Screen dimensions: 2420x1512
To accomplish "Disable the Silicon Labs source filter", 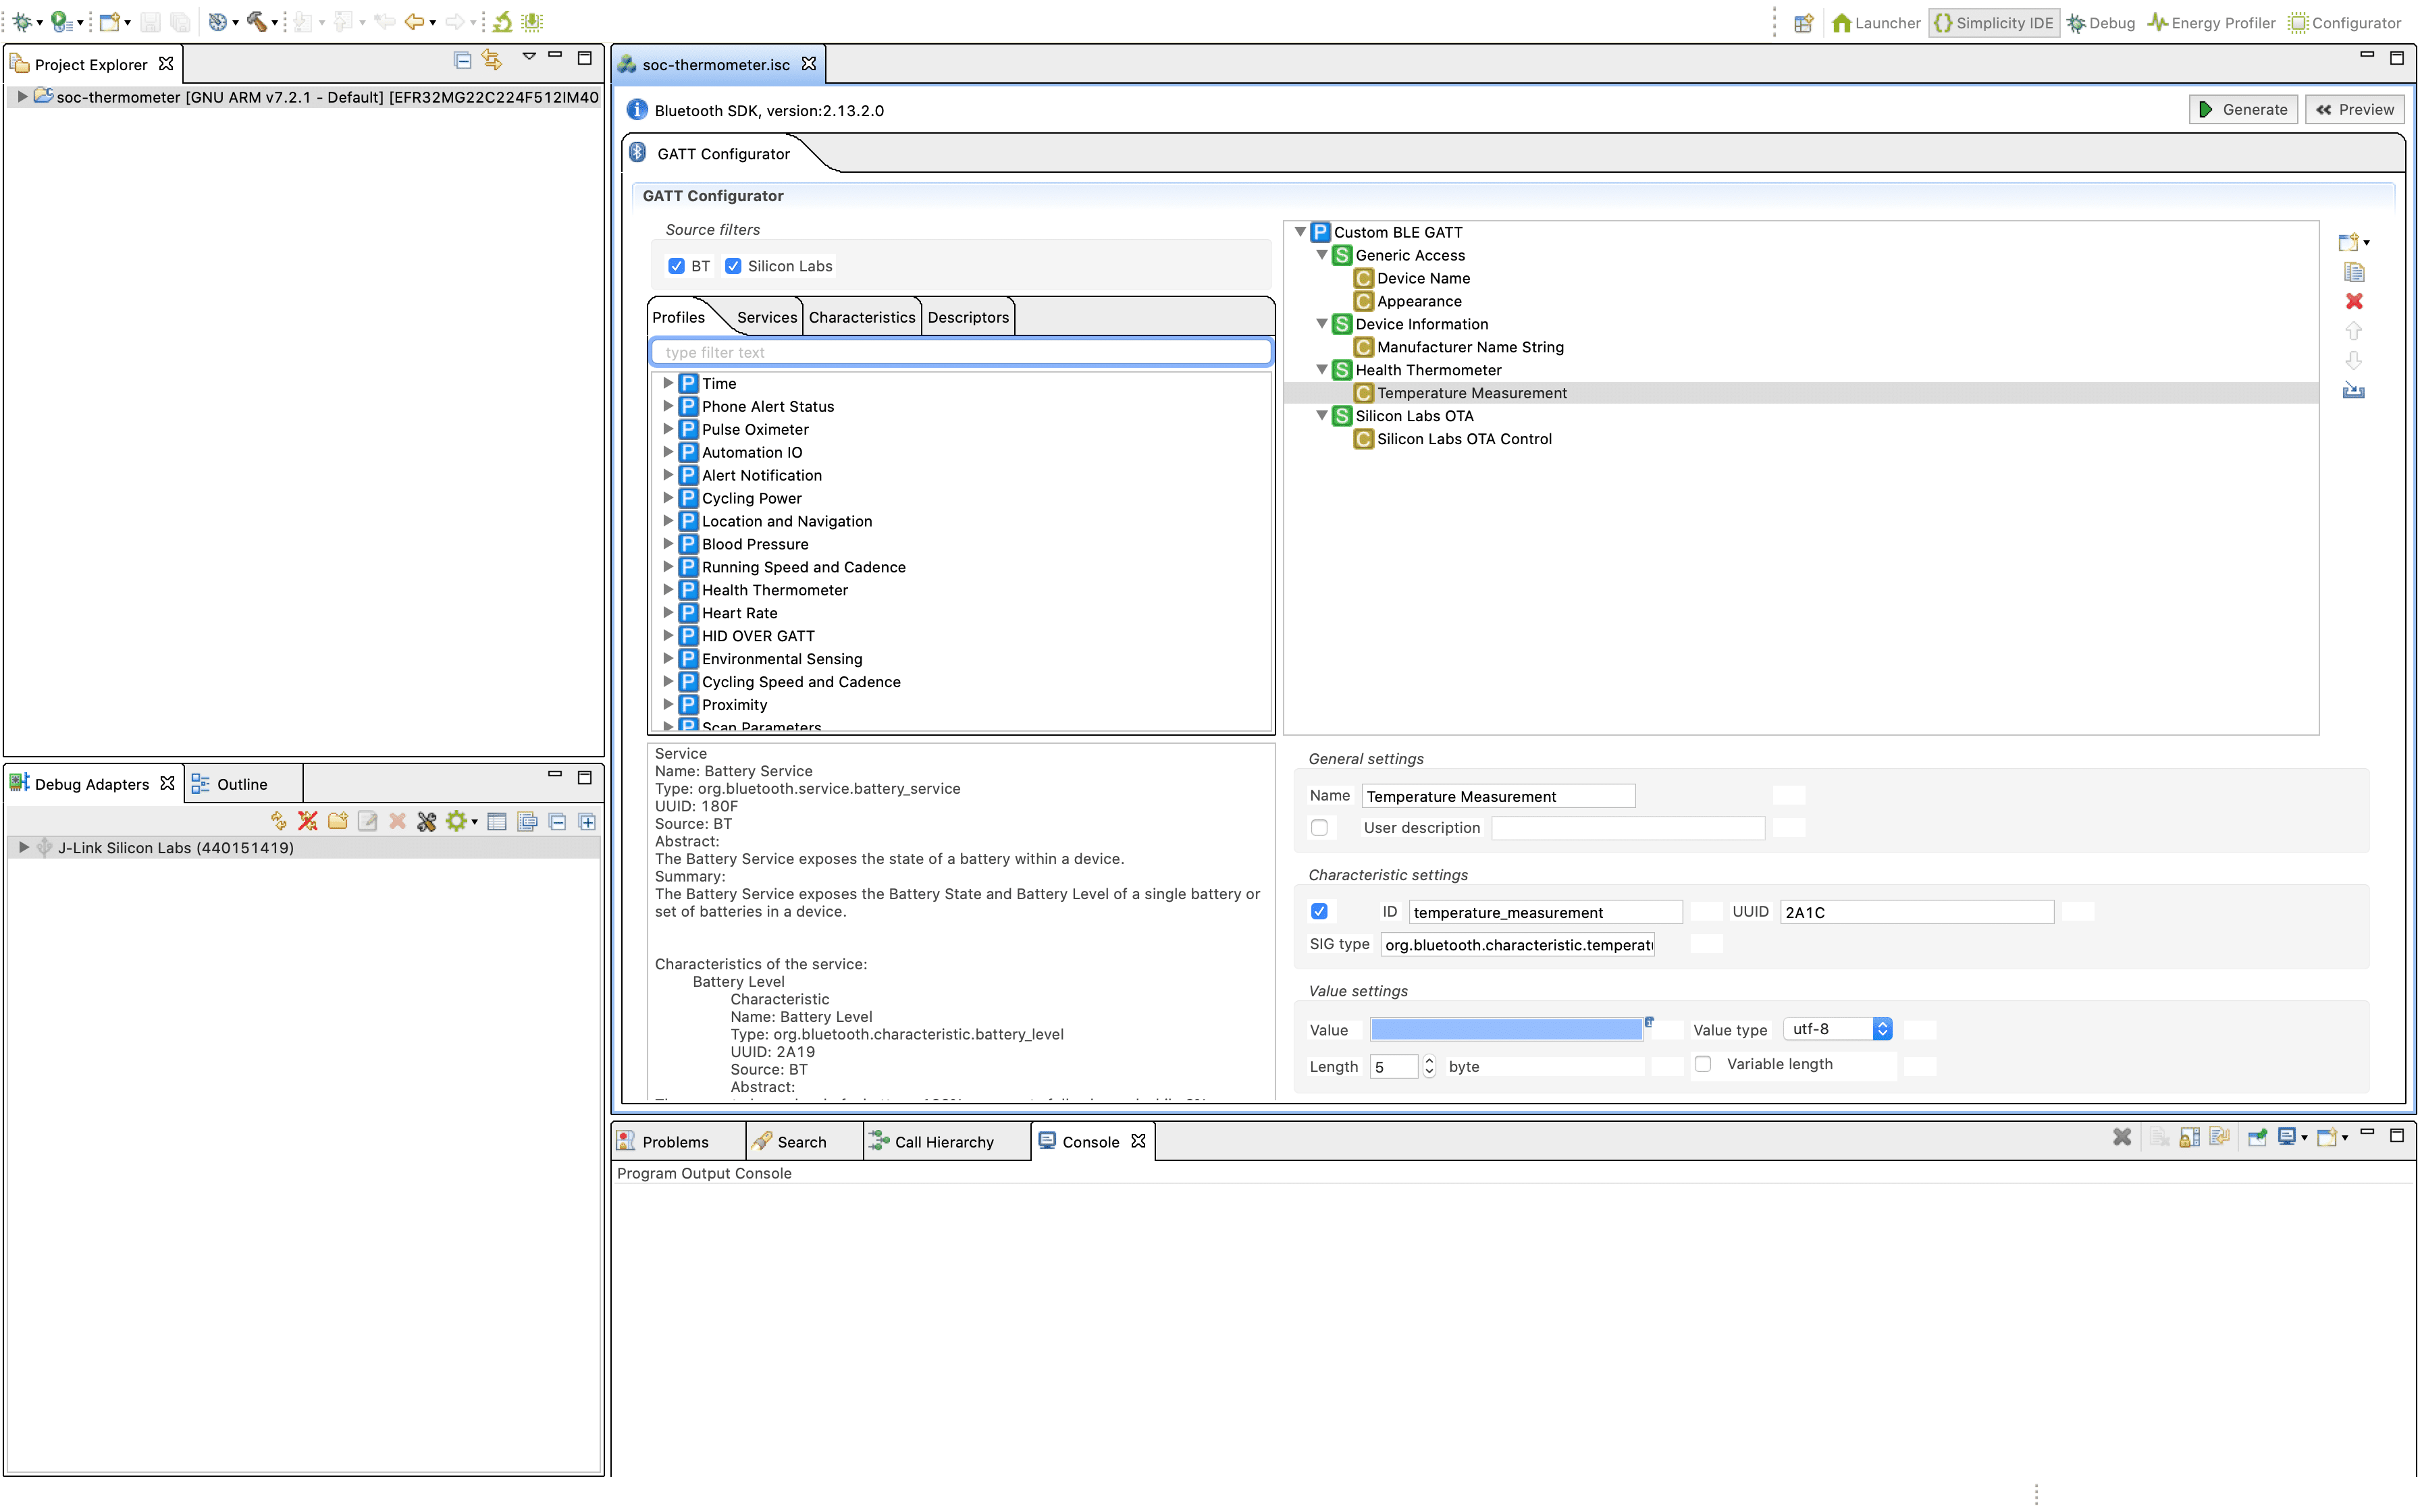I will pos(735,266).
